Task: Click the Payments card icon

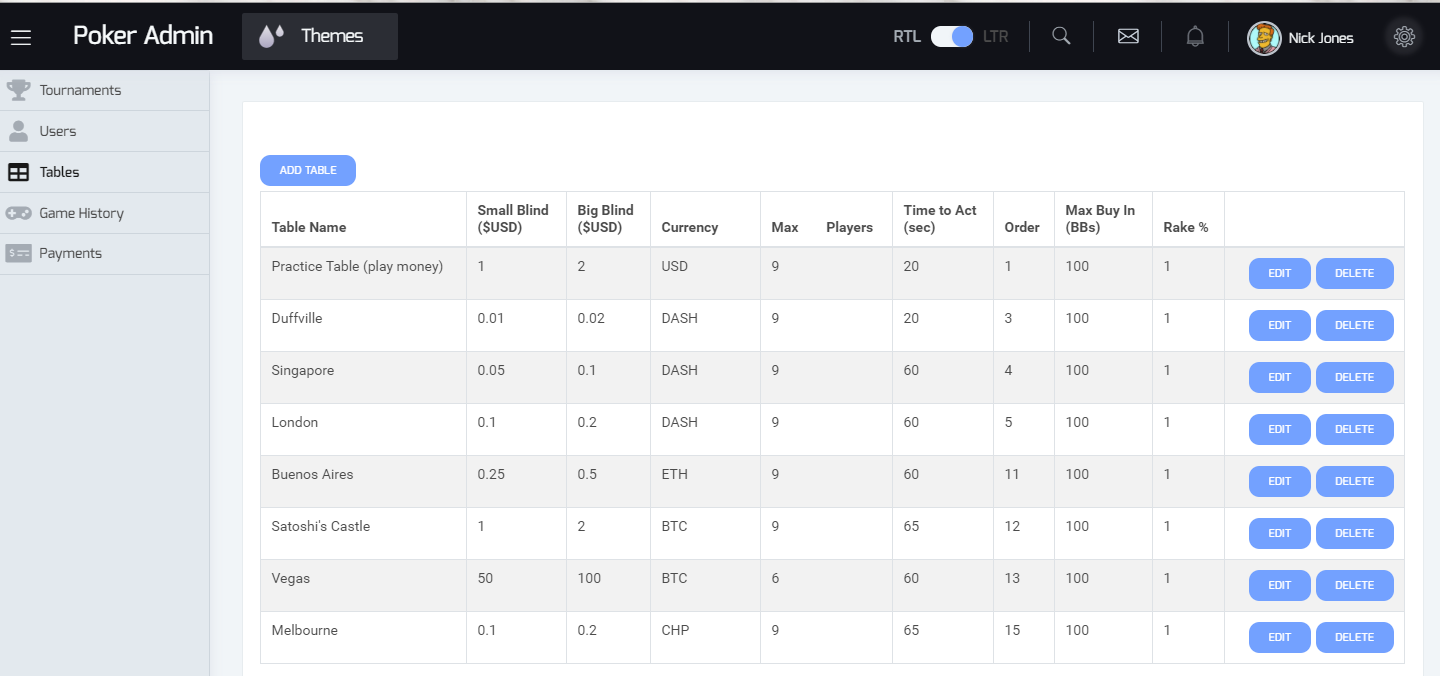Action: pyautogui.click(x=18, y=254)
